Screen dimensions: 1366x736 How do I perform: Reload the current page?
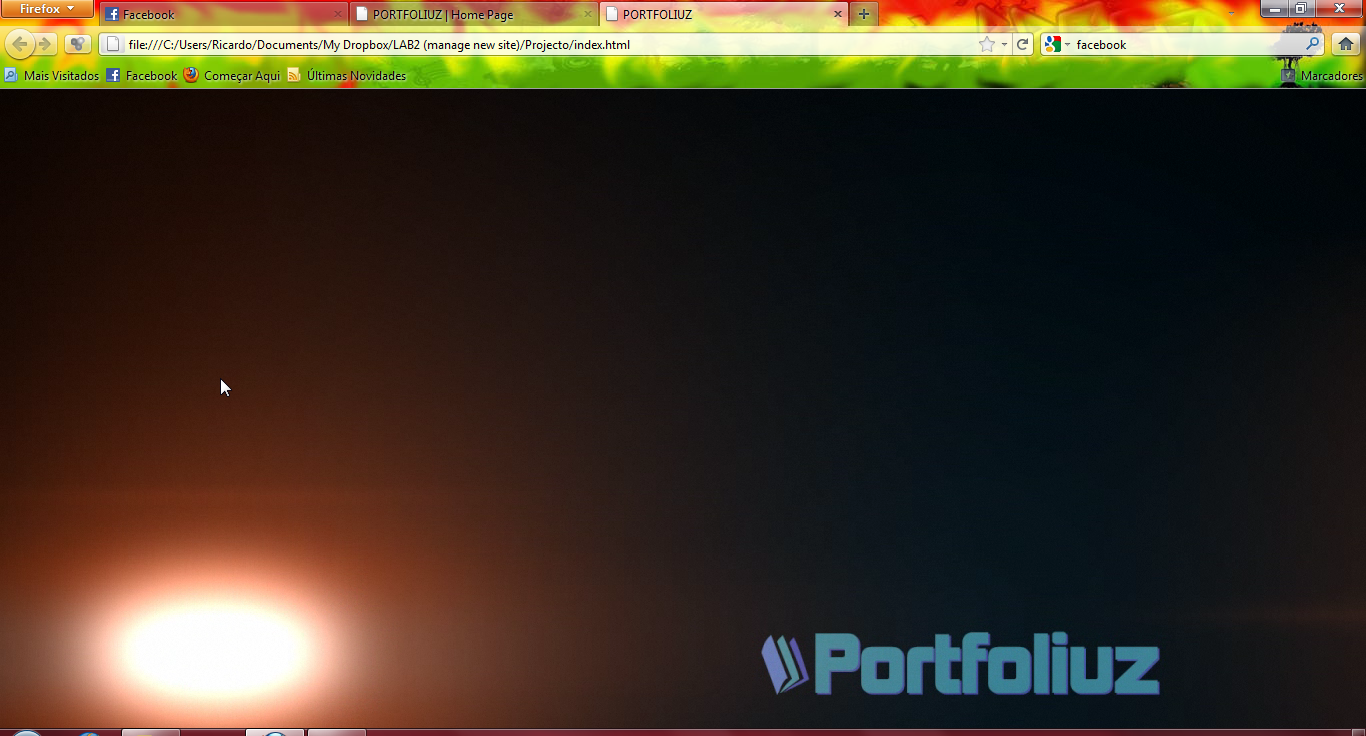click(x=1022, y=44)
